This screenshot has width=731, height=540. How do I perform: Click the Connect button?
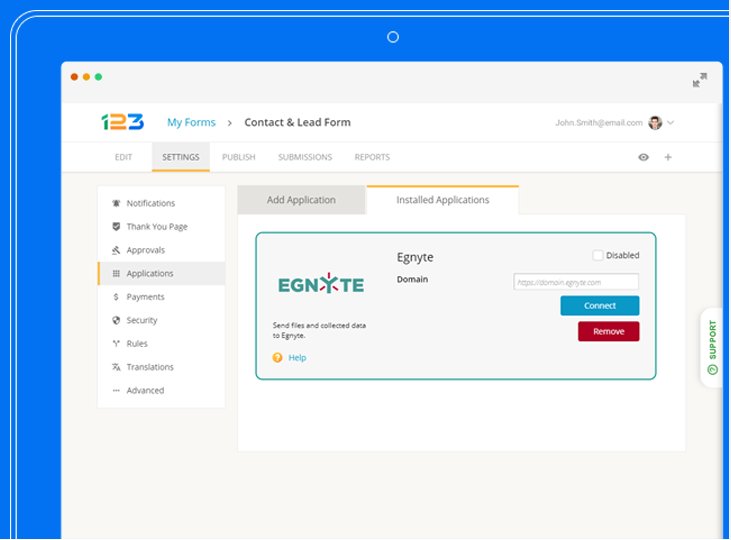coord(600,305)
